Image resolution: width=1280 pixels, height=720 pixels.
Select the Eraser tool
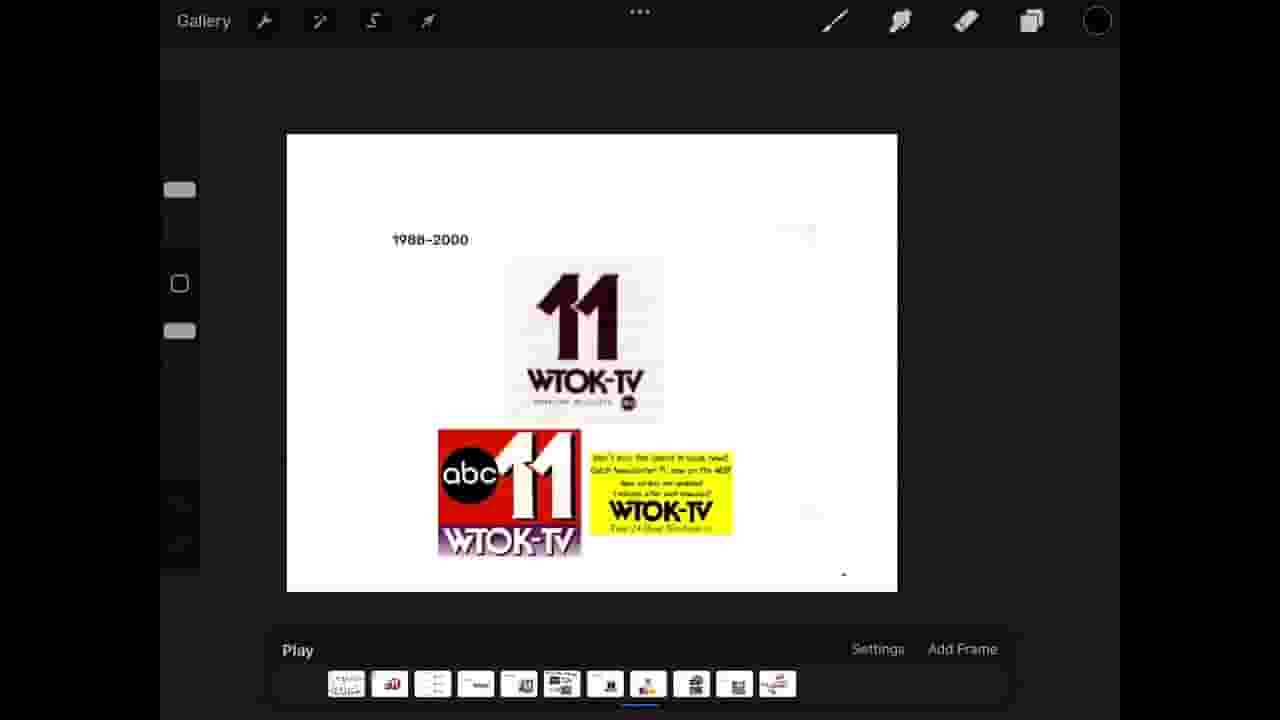click(966, 21)
